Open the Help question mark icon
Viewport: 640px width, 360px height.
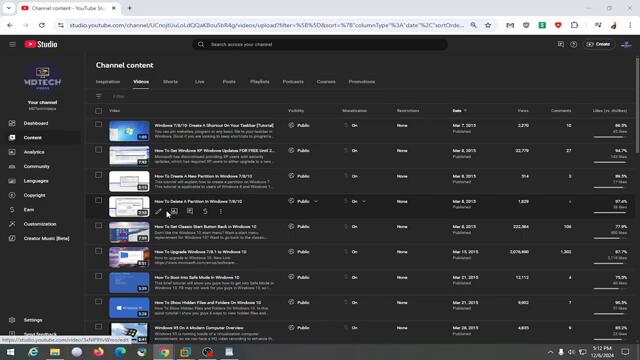(573, 44)
